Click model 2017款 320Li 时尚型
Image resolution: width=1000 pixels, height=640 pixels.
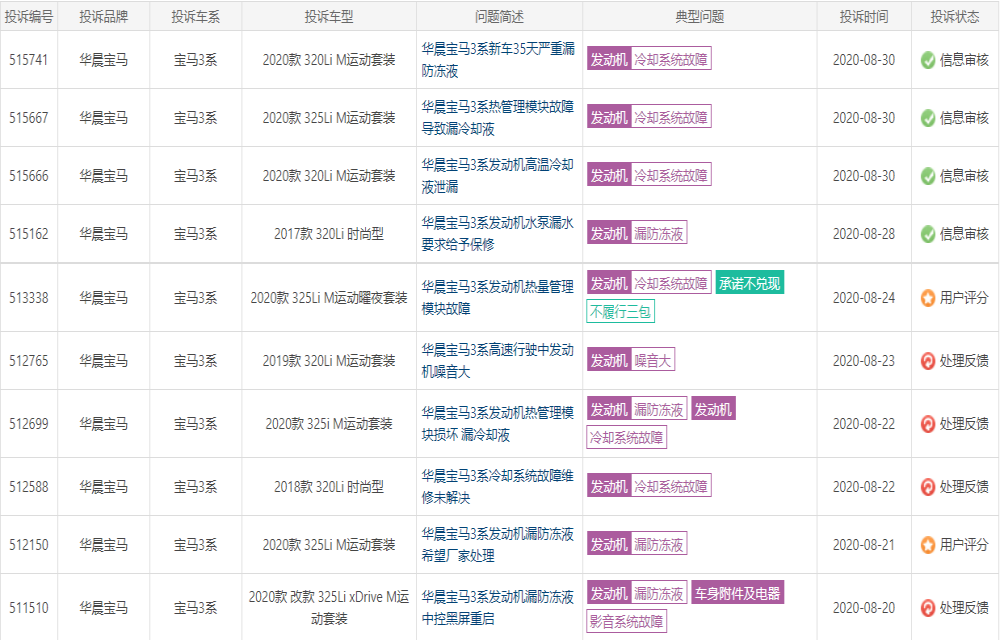click(328, 234)
